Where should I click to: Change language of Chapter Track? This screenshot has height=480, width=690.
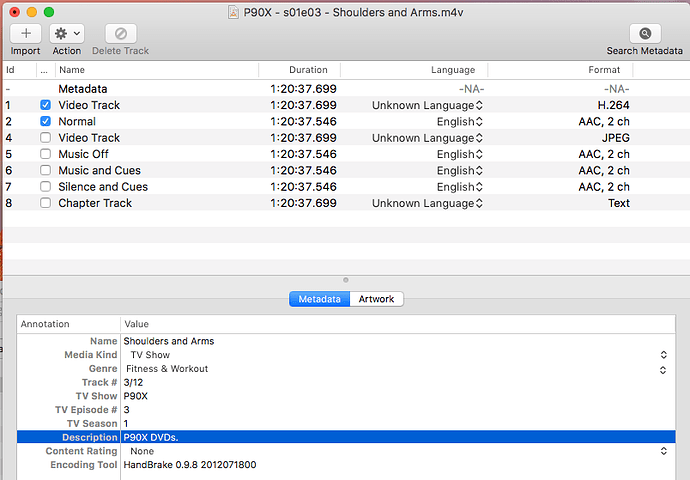[x=427, y=203]
